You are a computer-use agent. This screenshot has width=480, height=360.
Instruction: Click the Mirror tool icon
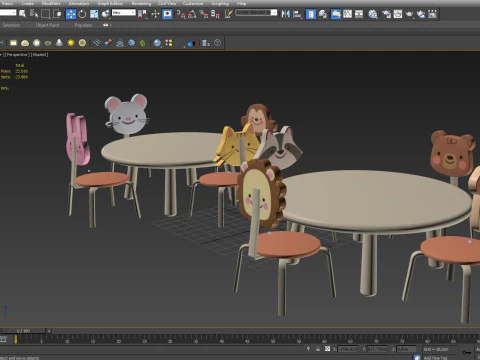[x=286, y=14]
